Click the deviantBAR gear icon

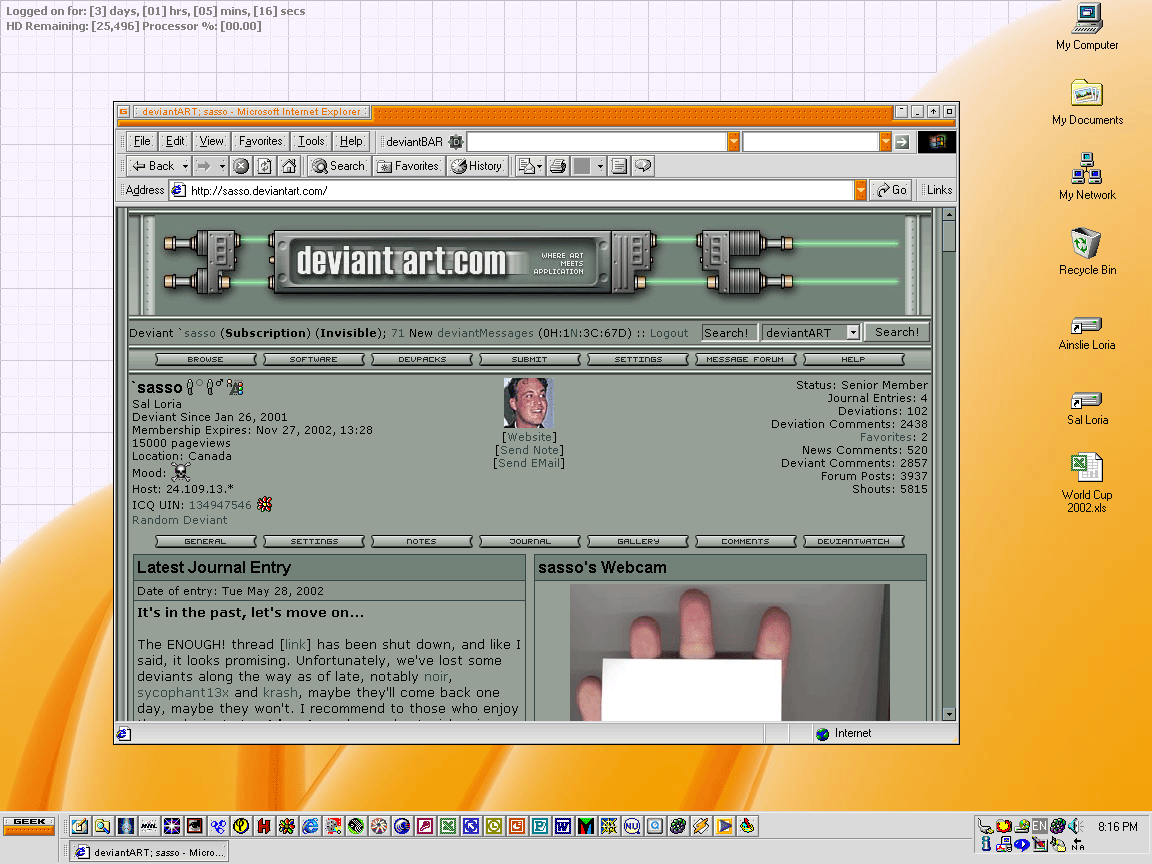click(456, 142)
